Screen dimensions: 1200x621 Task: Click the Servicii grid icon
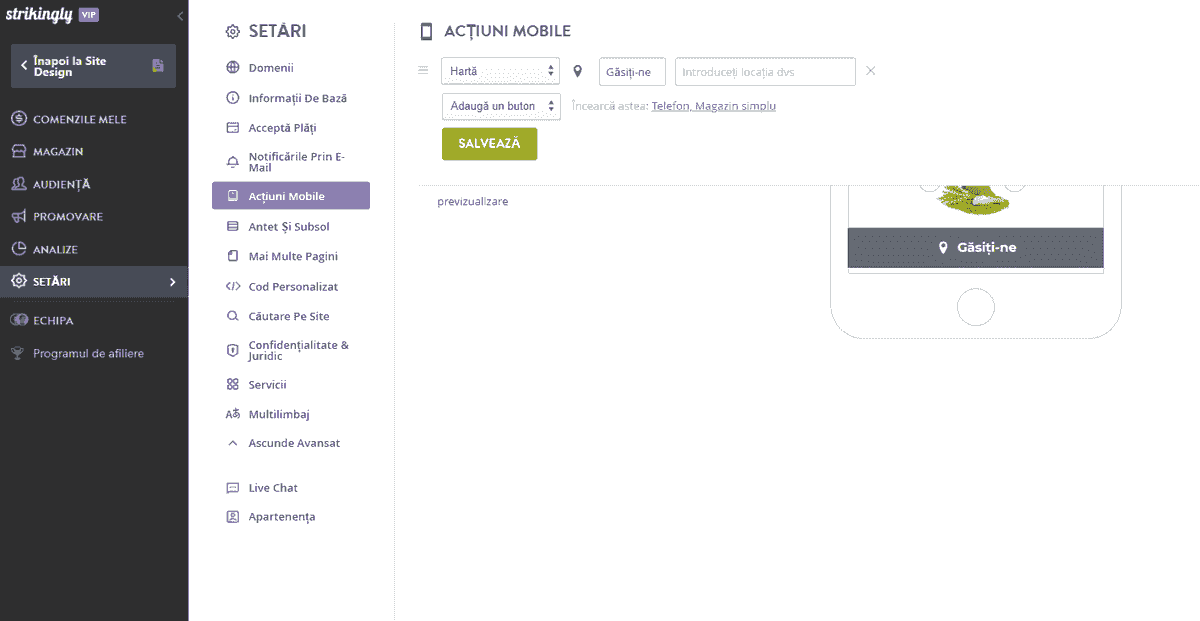click(233, 384)
